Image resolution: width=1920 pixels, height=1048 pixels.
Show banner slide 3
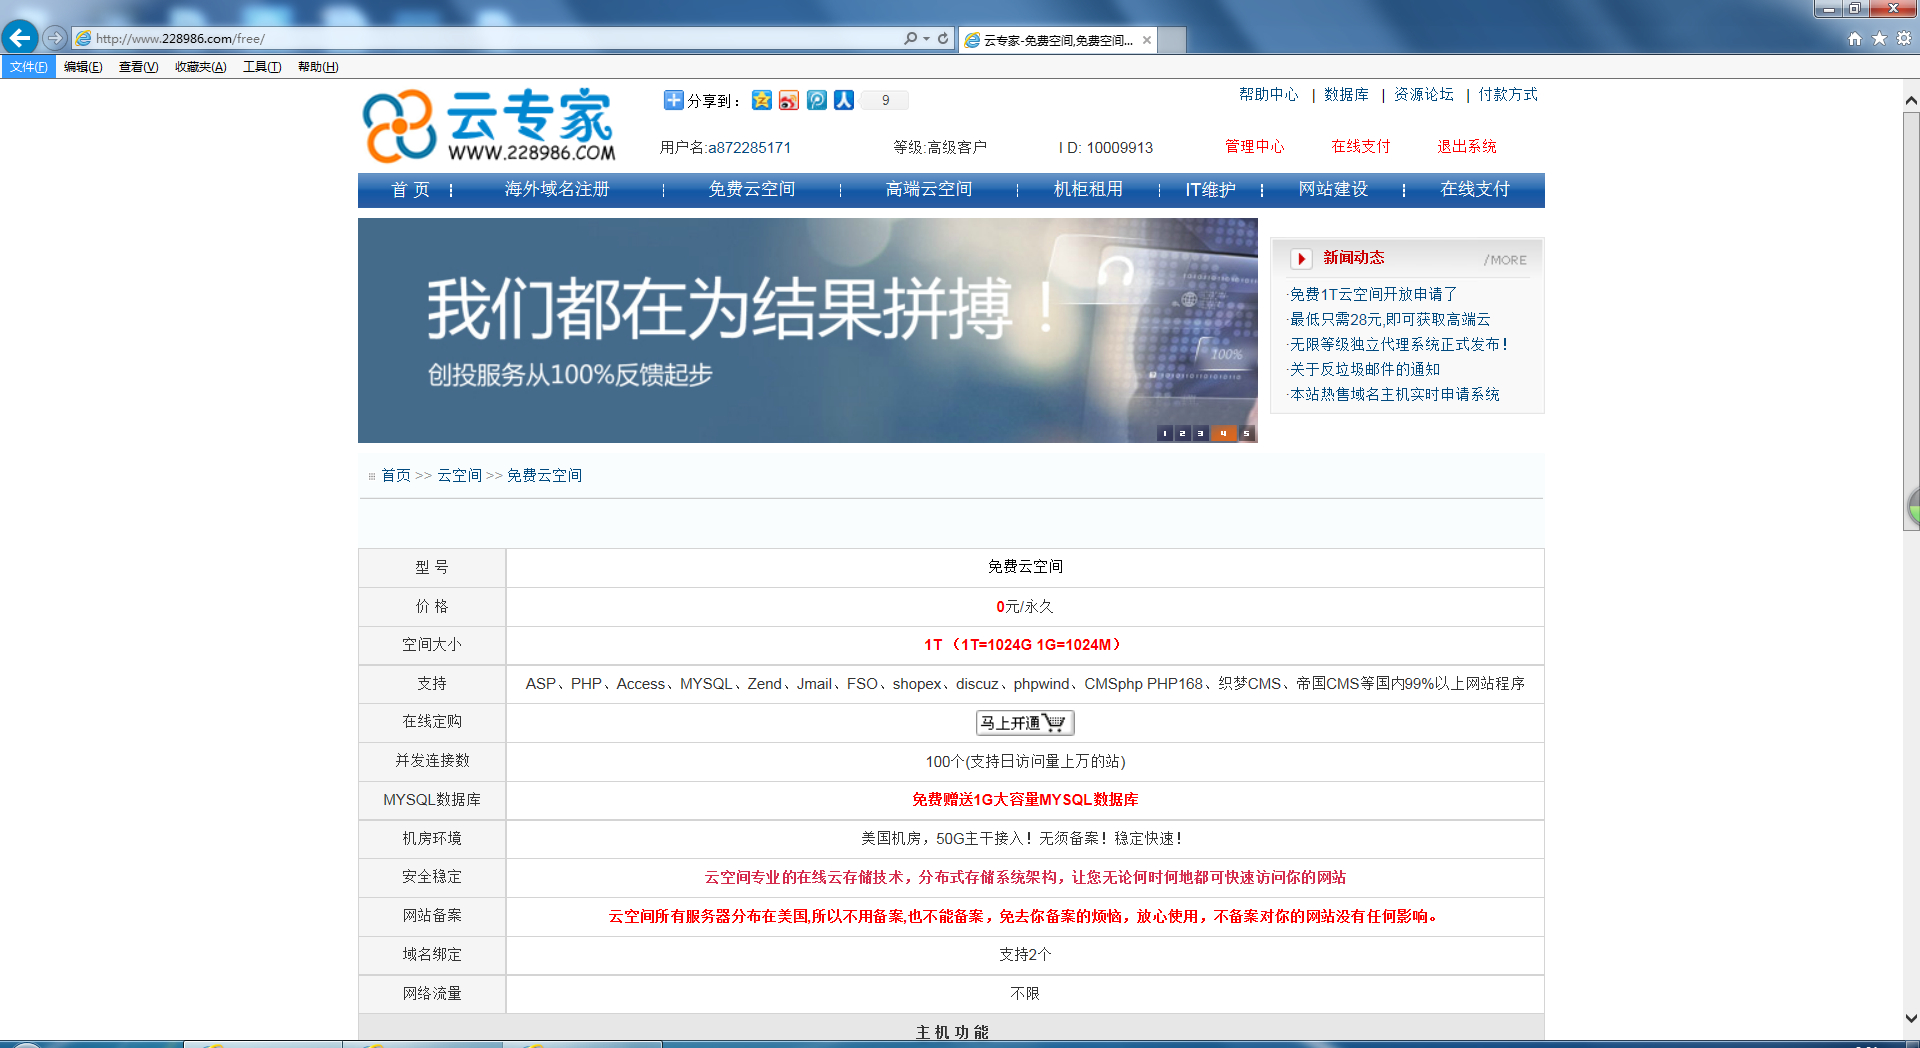(1200, 433)
